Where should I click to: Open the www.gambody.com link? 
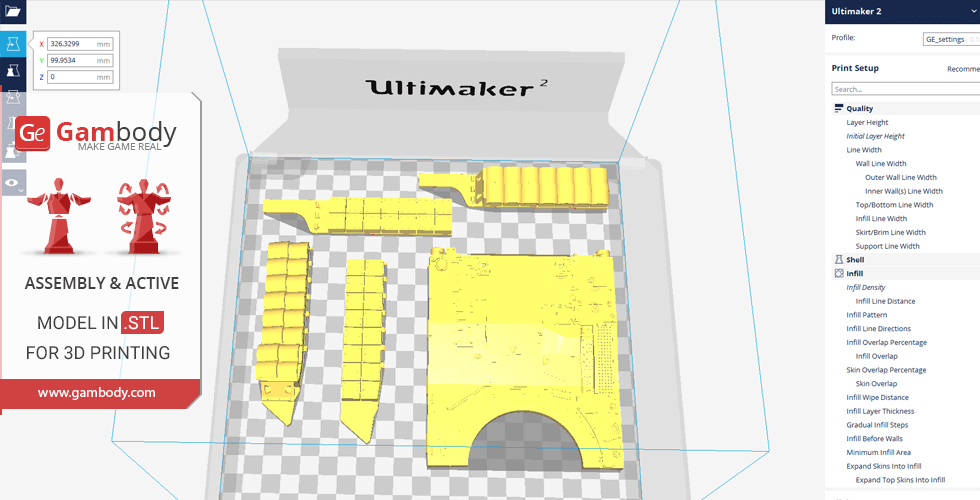click(97, 393)
